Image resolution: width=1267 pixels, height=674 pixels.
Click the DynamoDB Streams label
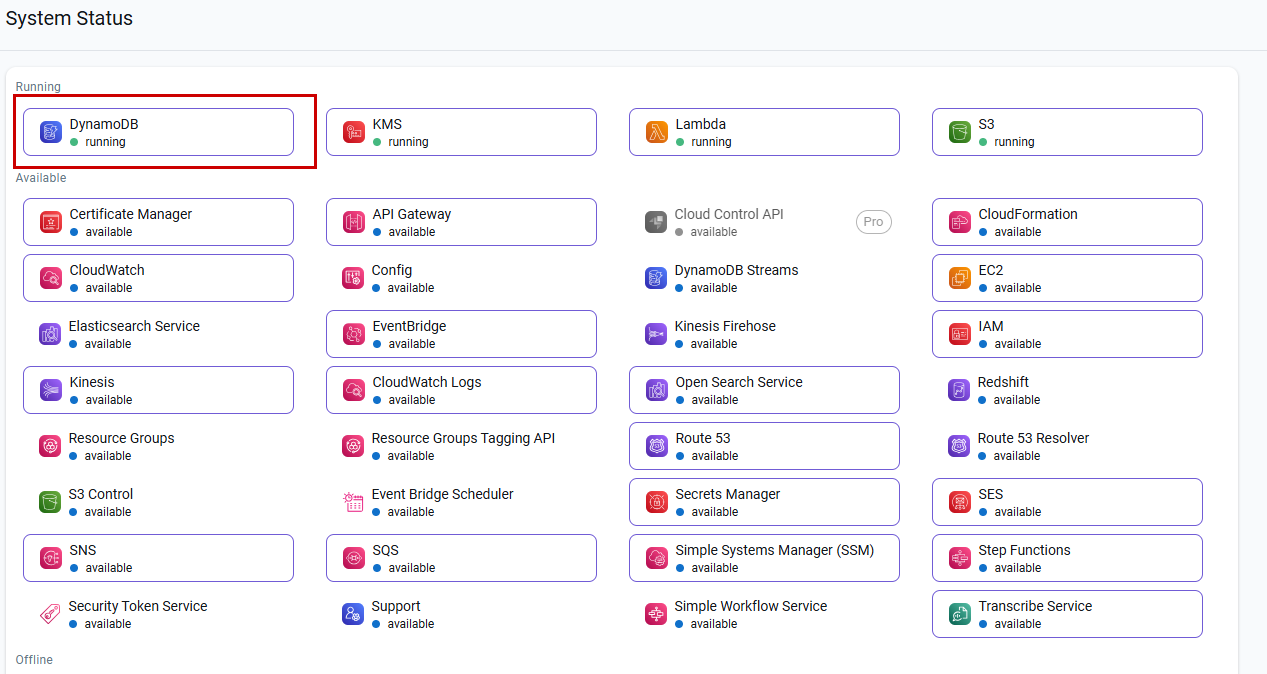pyautogui.click(x=736, y=270)
